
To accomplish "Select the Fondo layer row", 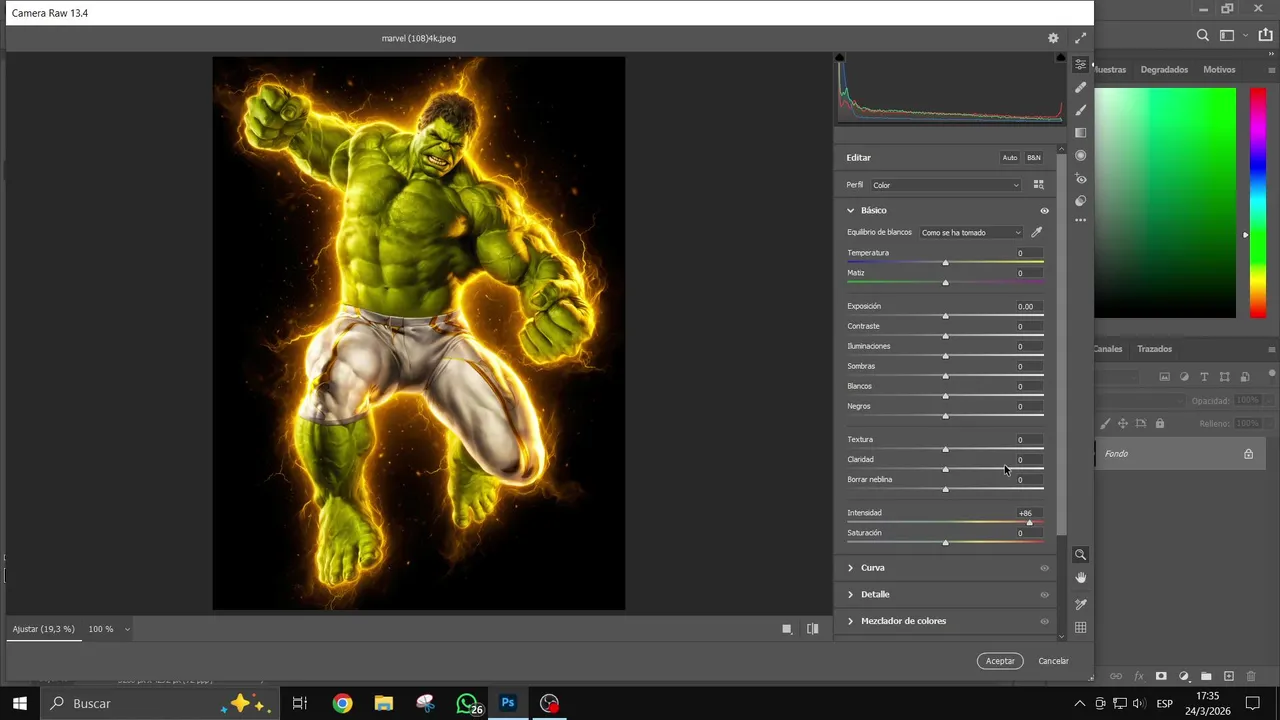I will coord(1180,454).
